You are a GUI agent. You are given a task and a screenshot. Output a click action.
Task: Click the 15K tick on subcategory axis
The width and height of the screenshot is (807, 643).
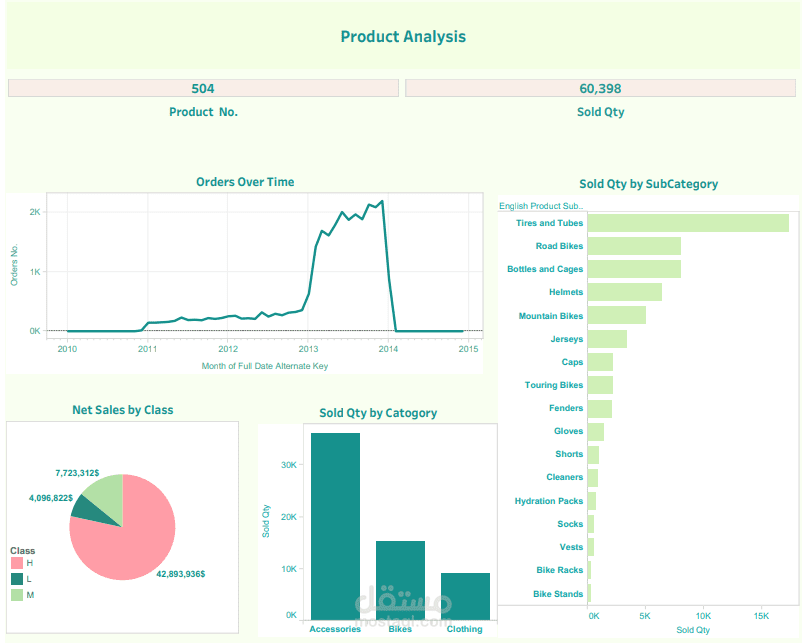point(761,616)
